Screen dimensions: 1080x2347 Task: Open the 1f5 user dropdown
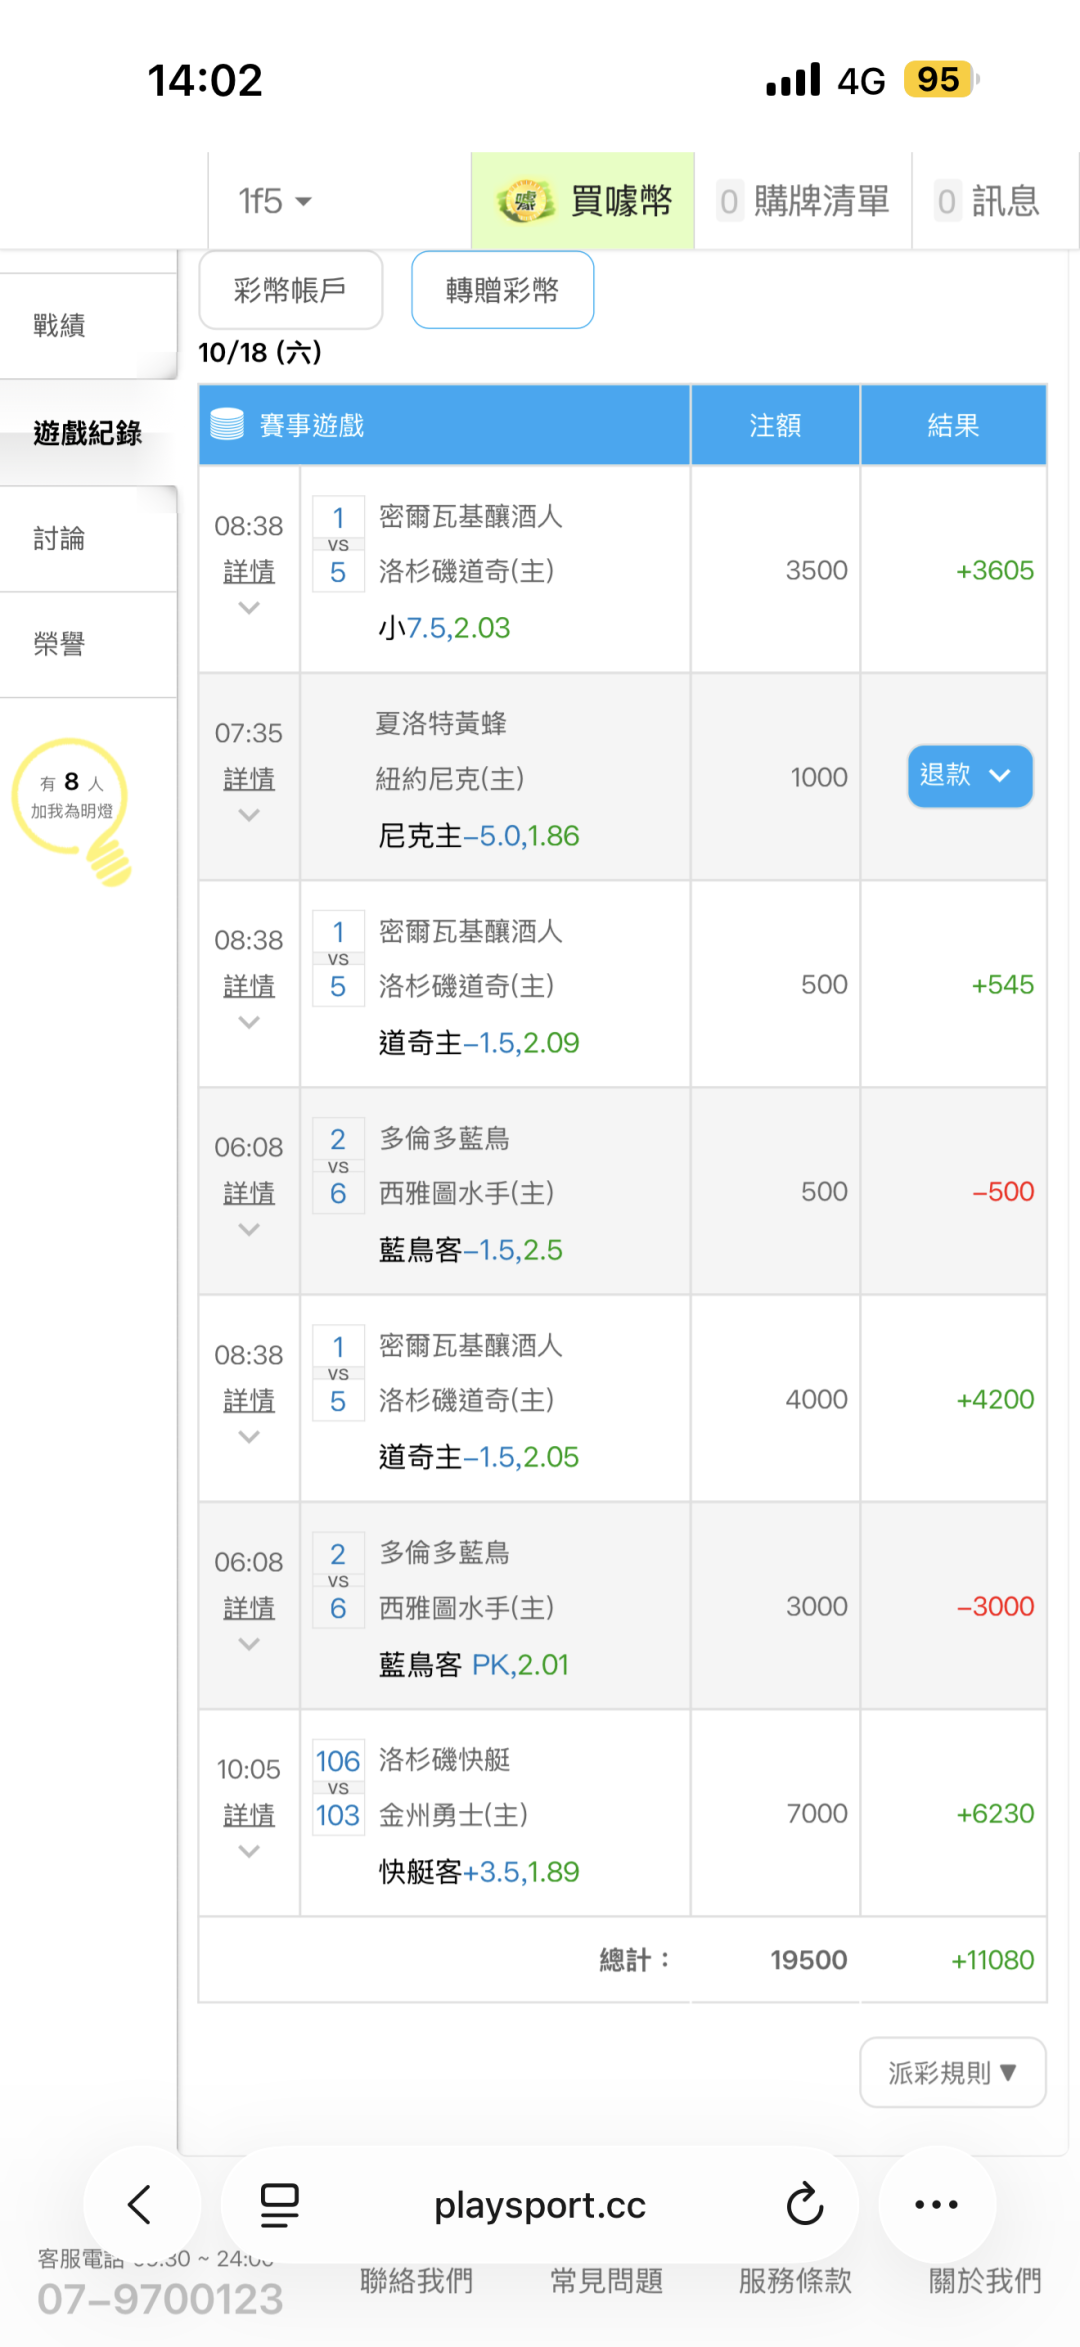tap(275, 201)
